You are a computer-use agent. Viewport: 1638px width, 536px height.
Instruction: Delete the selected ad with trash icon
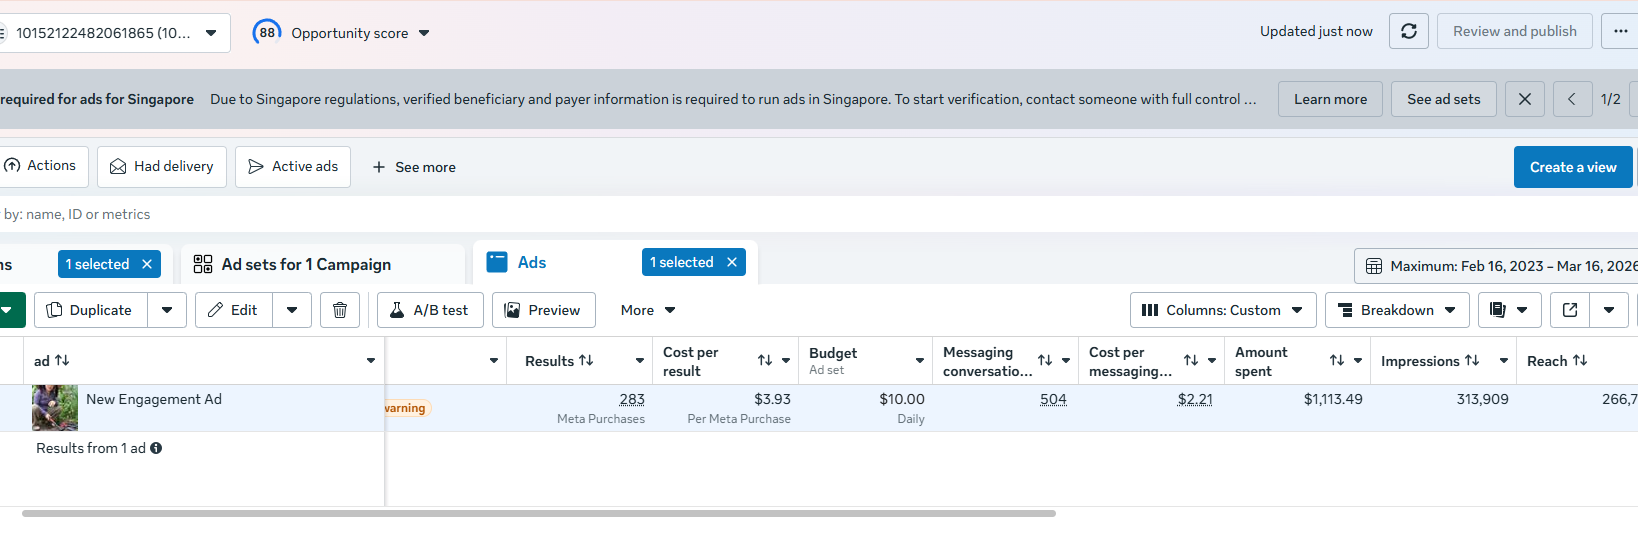[340, 310]
